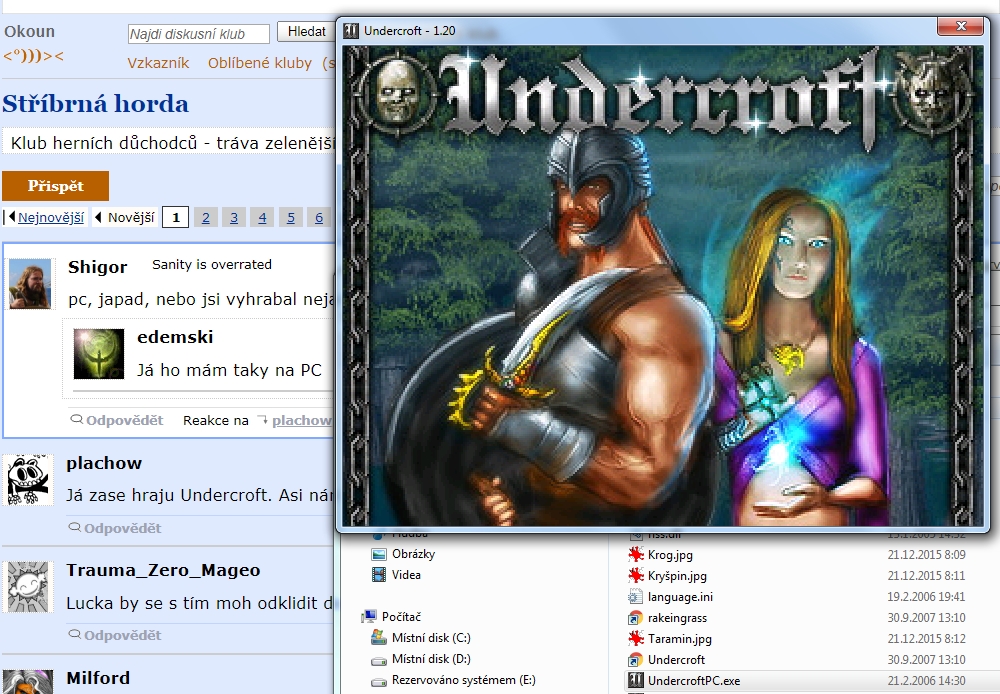Go to page 2 of the discussion
This screenshot has height=694, width=1000.
pyautogui.click(x=205, y=218)
